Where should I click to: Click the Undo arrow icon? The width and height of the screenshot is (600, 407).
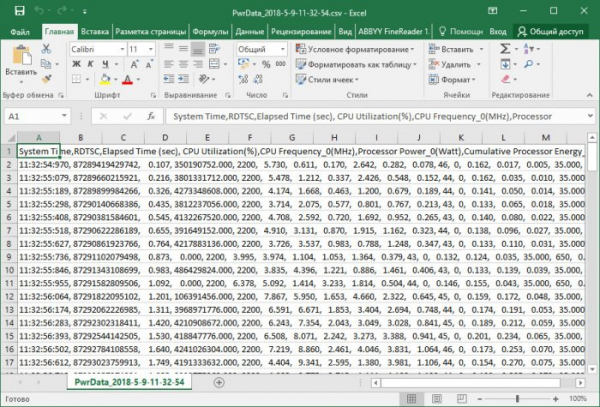coord(39,11)
